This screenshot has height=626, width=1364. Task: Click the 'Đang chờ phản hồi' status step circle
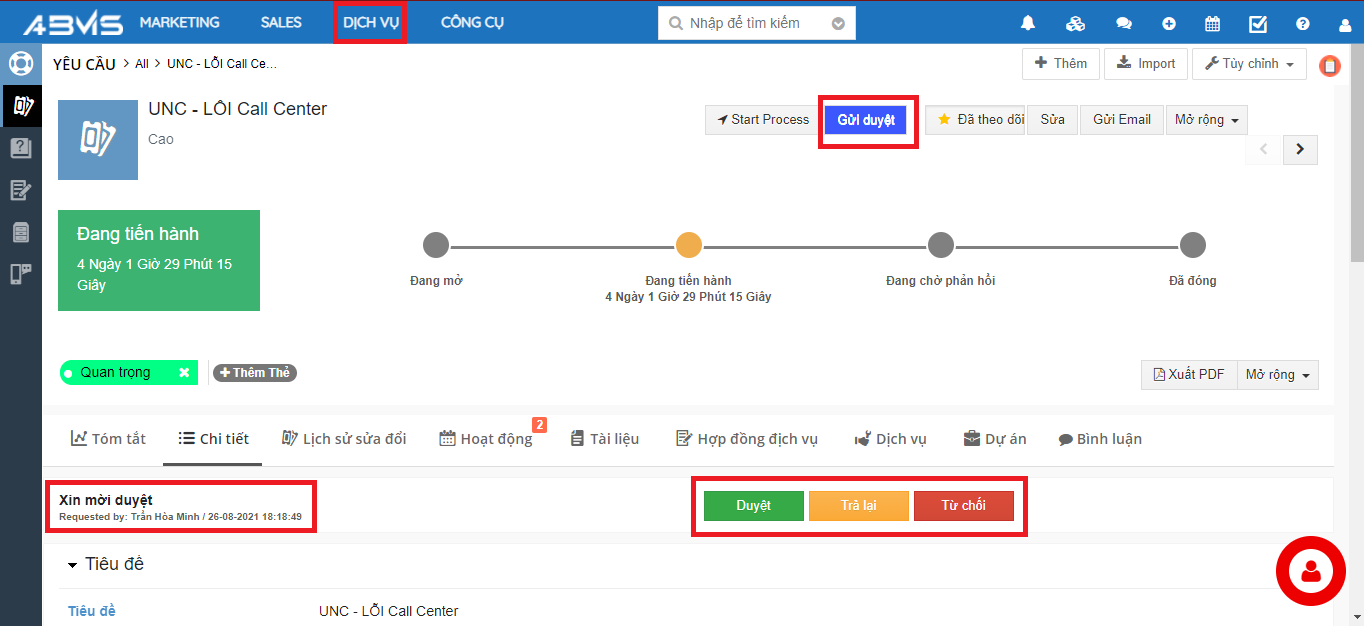940,245
